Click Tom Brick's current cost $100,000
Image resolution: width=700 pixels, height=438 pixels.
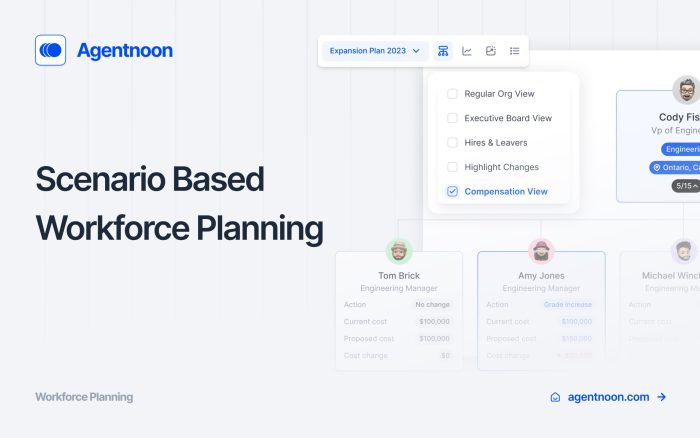[x=434, y=321]
